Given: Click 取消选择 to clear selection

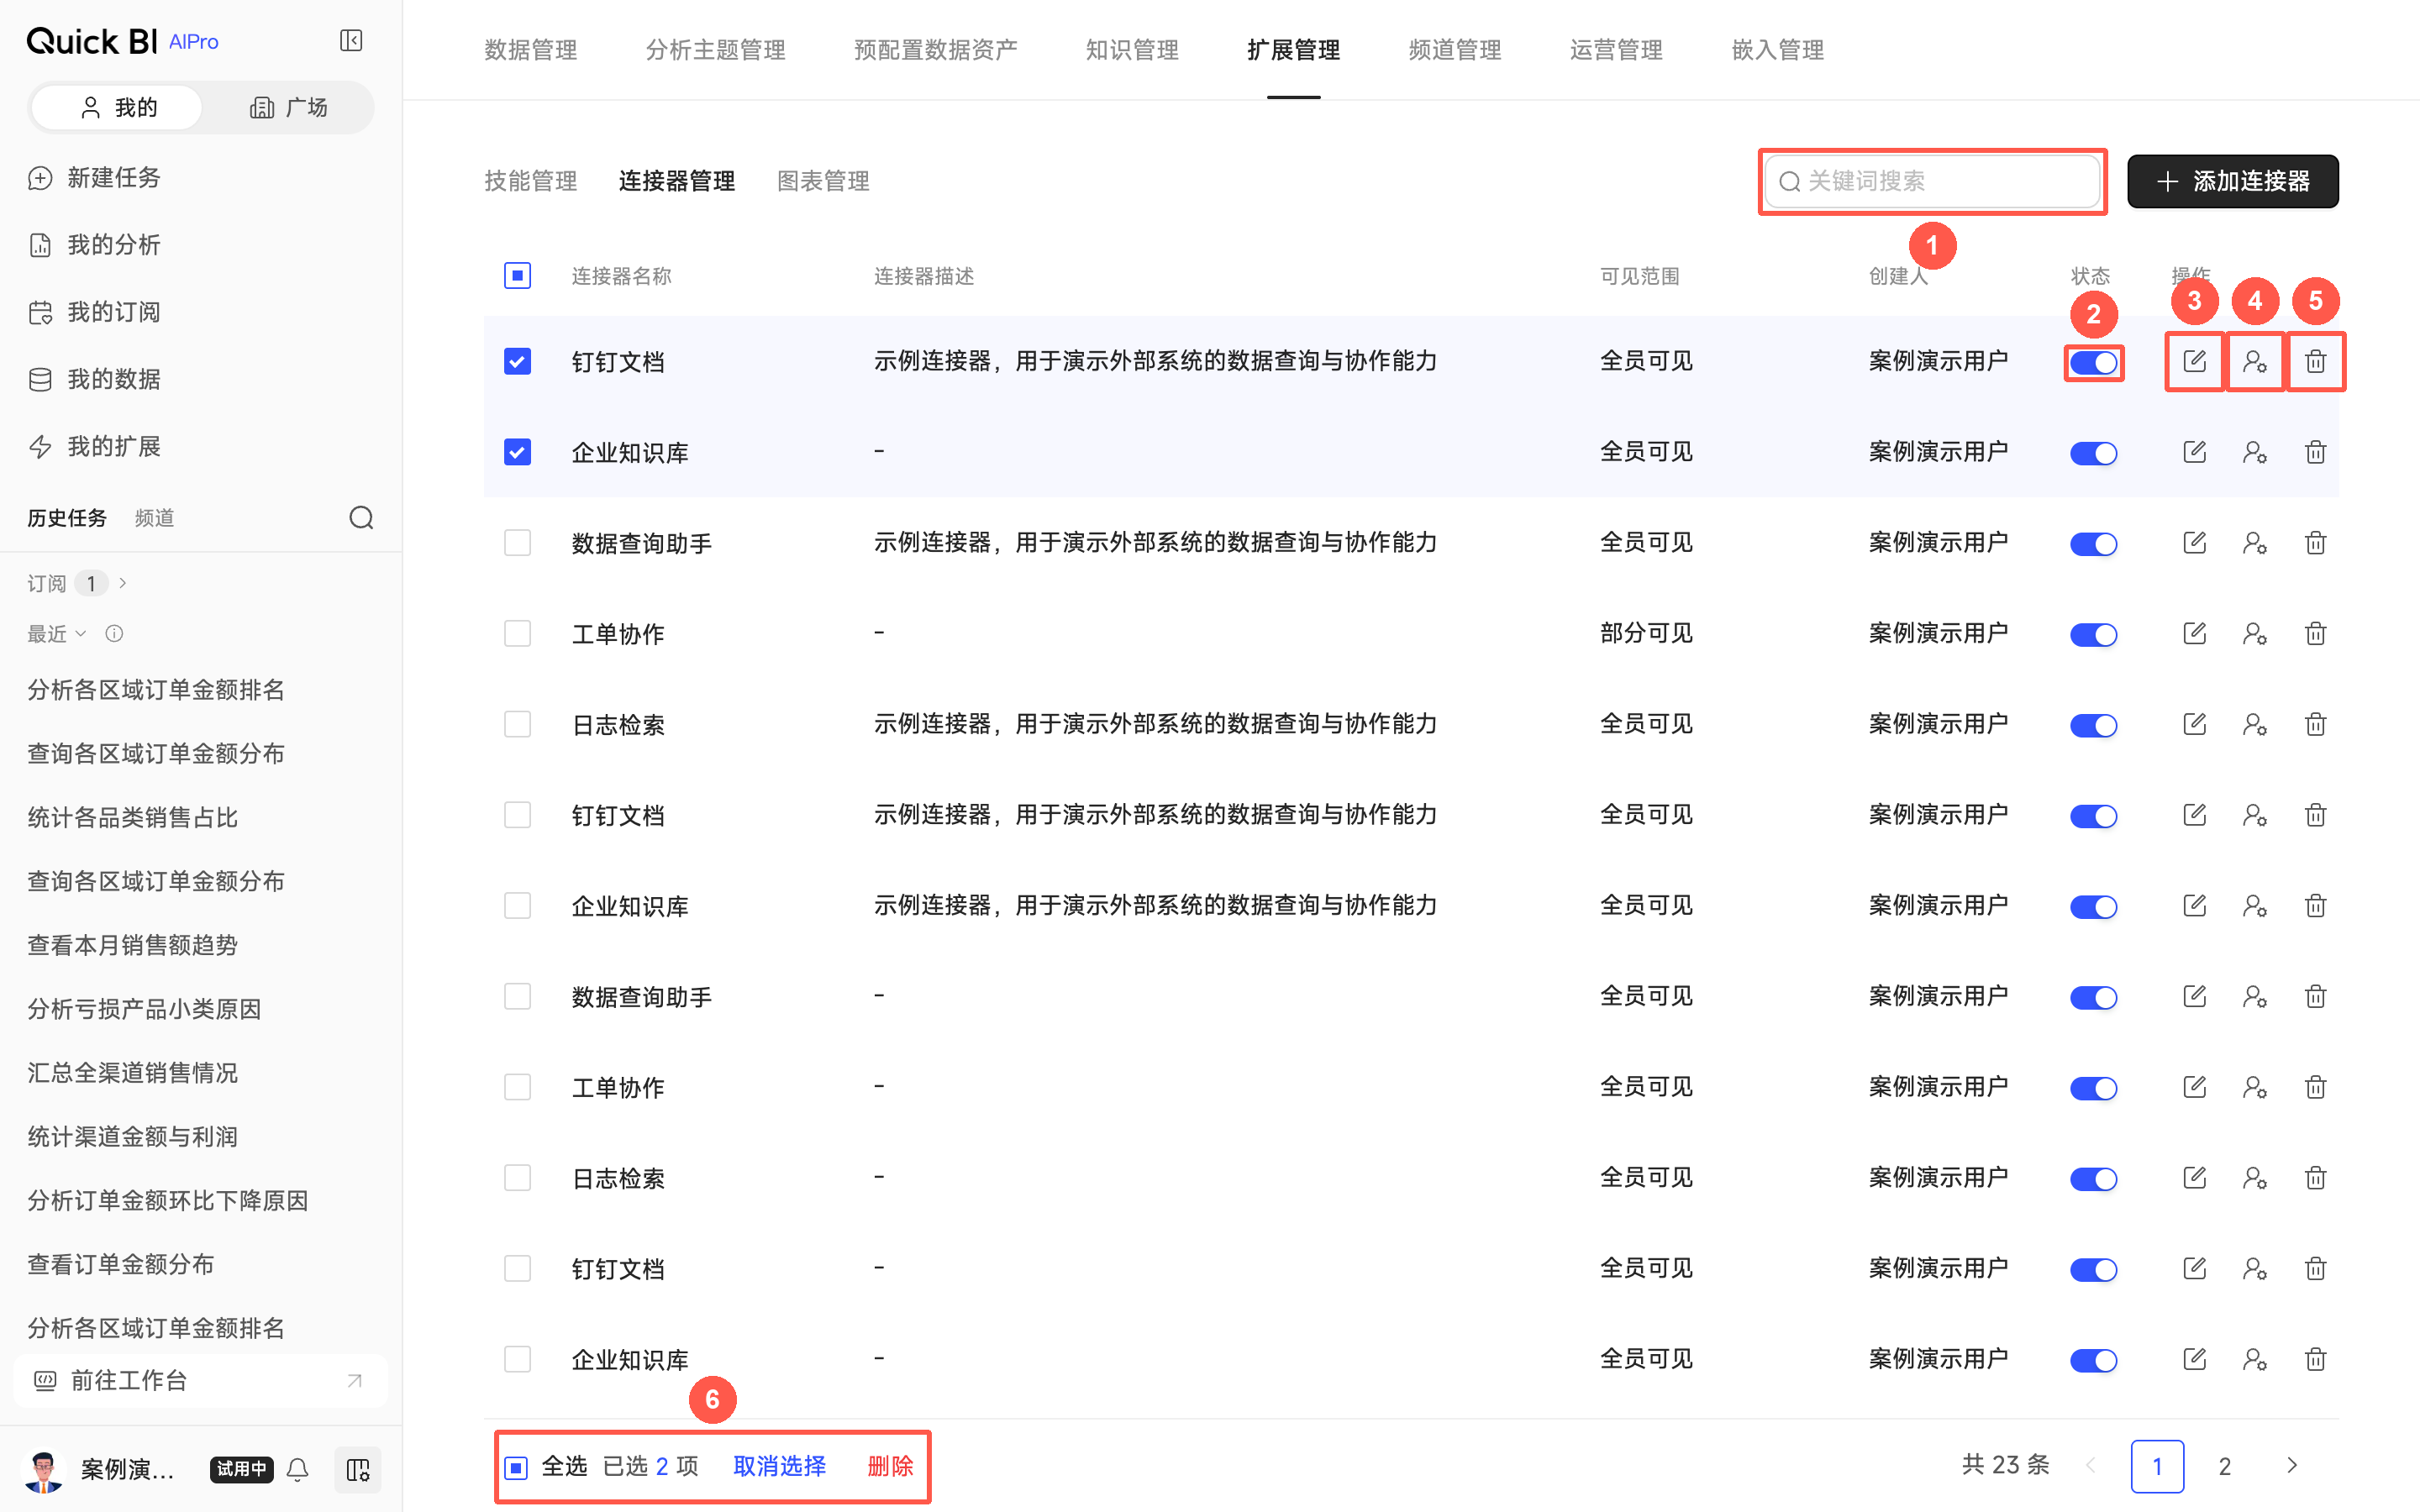Looking at the screenshot, I should click(x=779, y=1466).
